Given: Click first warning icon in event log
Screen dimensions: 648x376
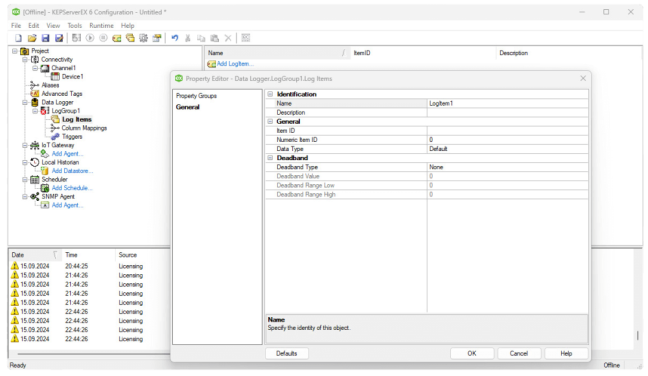Looking at the screenshot, I should (15, 266).
